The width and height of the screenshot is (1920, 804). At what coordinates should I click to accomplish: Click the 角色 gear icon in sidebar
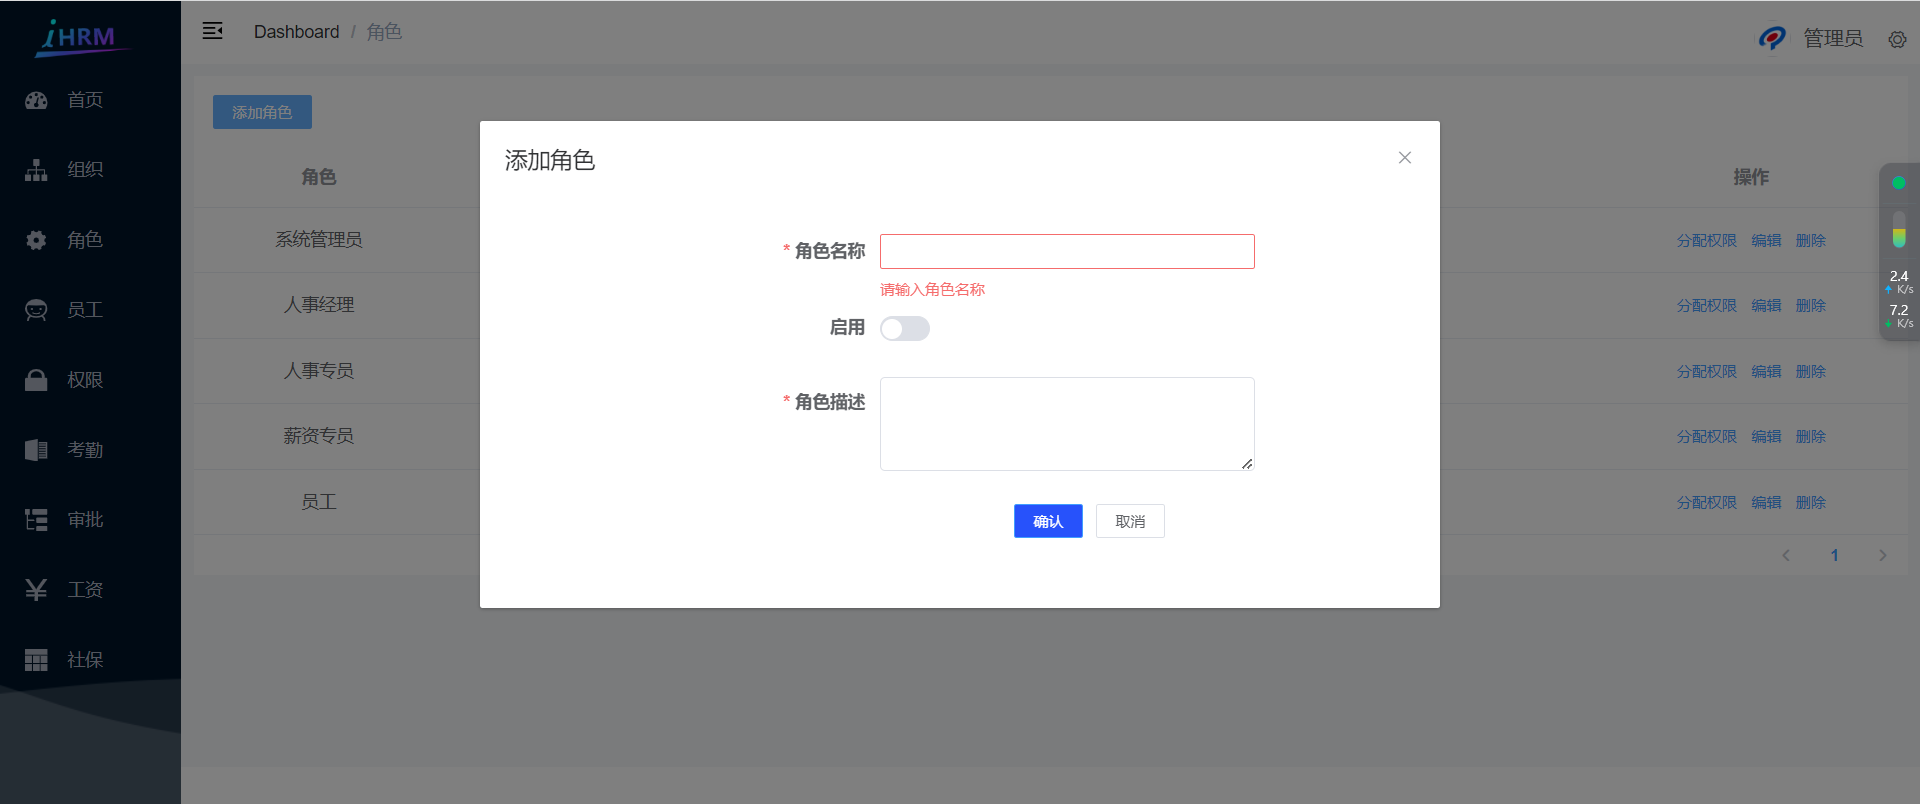pyautogui.click(x=36, y=240)
